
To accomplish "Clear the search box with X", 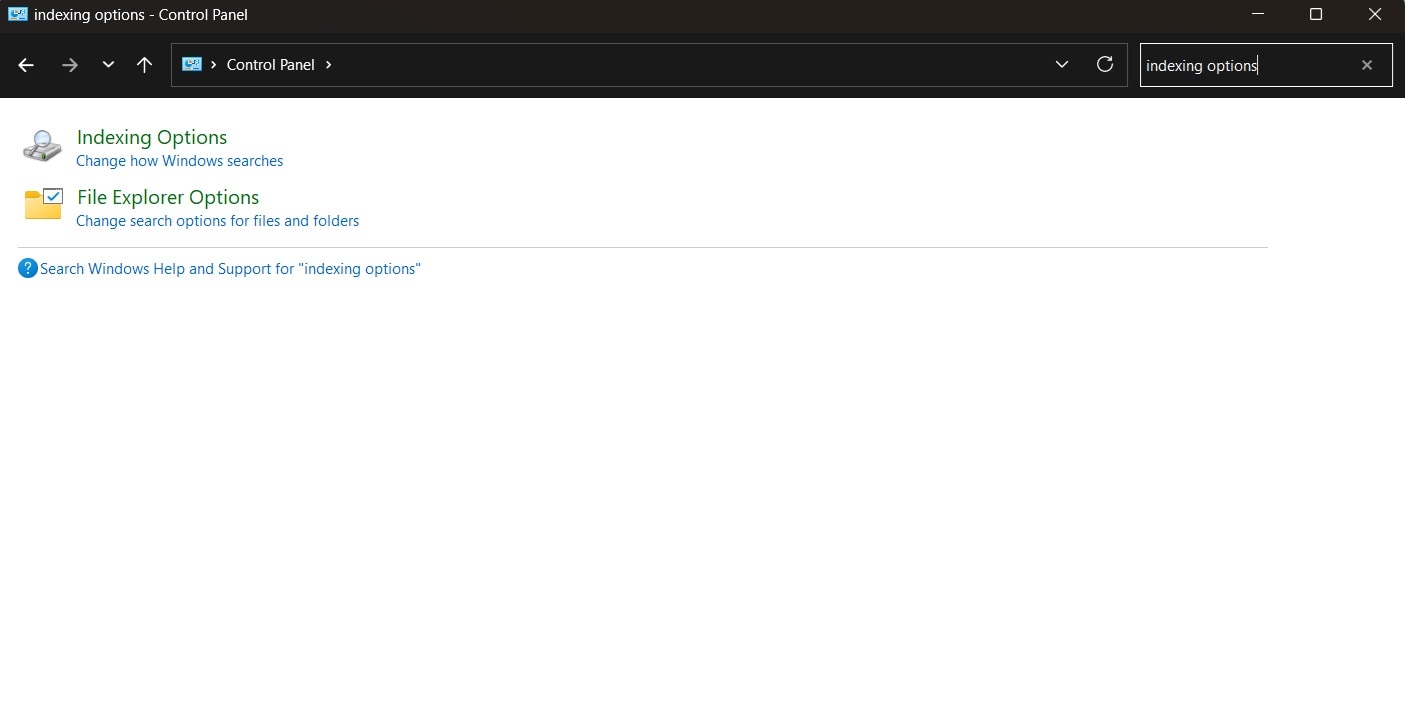I will pyautogui.click(x=1367, y=65).
